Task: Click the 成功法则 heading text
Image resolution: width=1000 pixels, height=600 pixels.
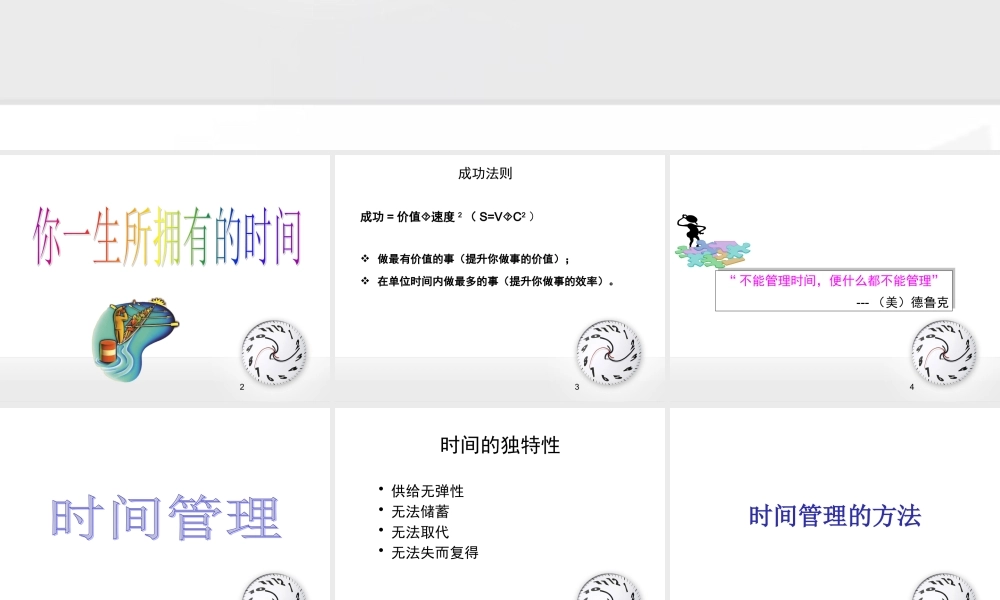Action: (x=485, y=173)
